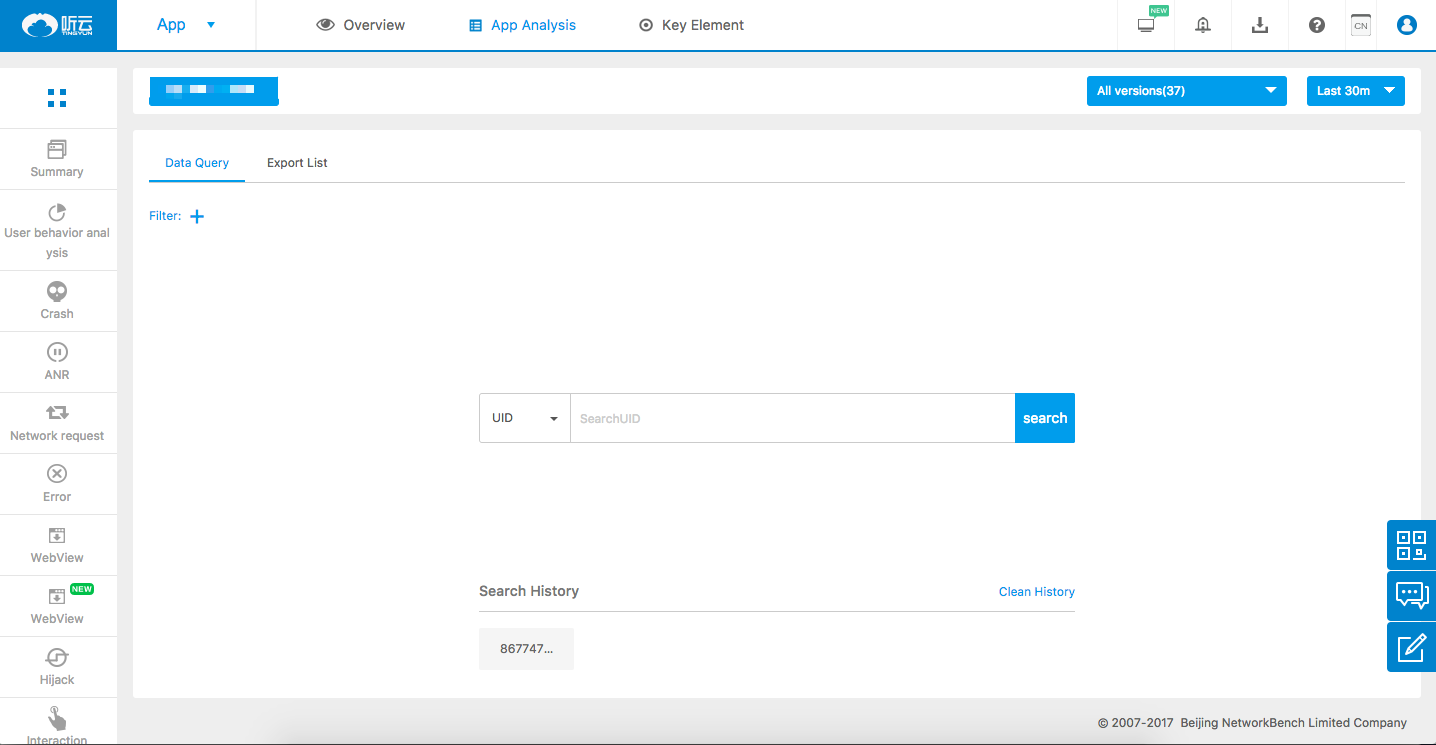The width and height of the screenshot is (1436, 745).
Task: Open the QR code floating button
Action: coord(1411,545)
